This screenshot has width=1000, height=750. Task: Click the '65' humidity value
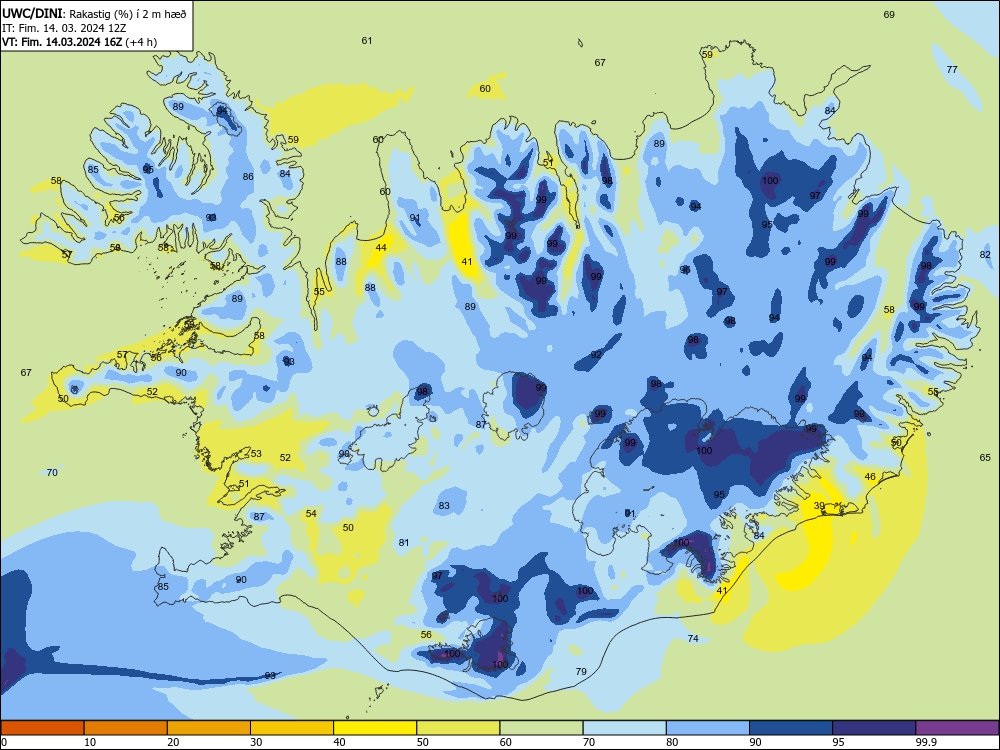[985, 457]
